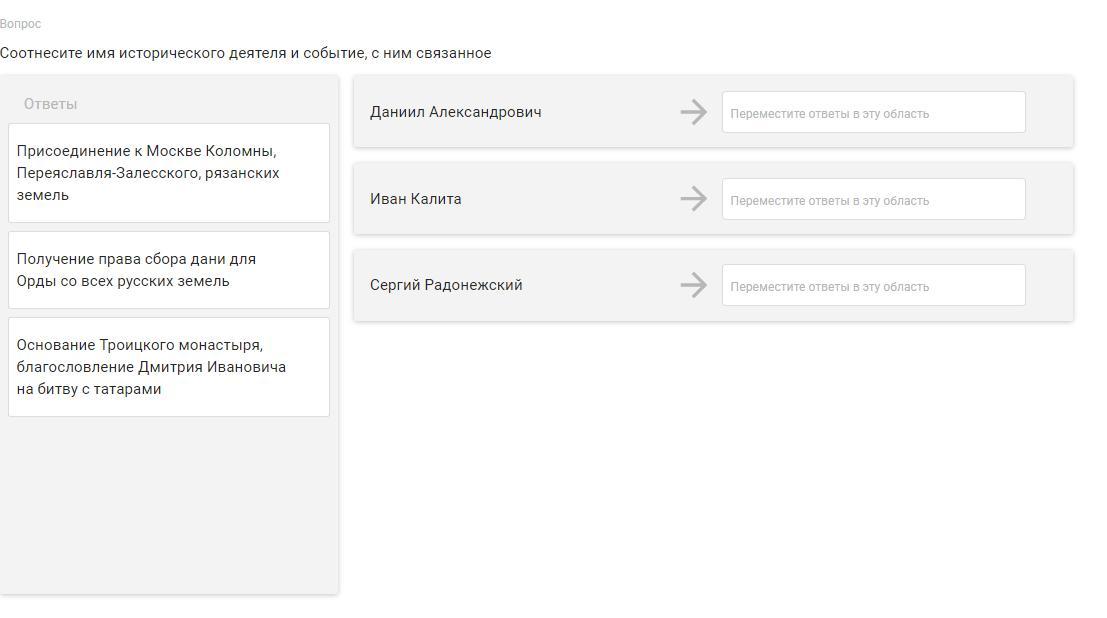
Task: Click the Иван Калита row card background
Action: 713,198
